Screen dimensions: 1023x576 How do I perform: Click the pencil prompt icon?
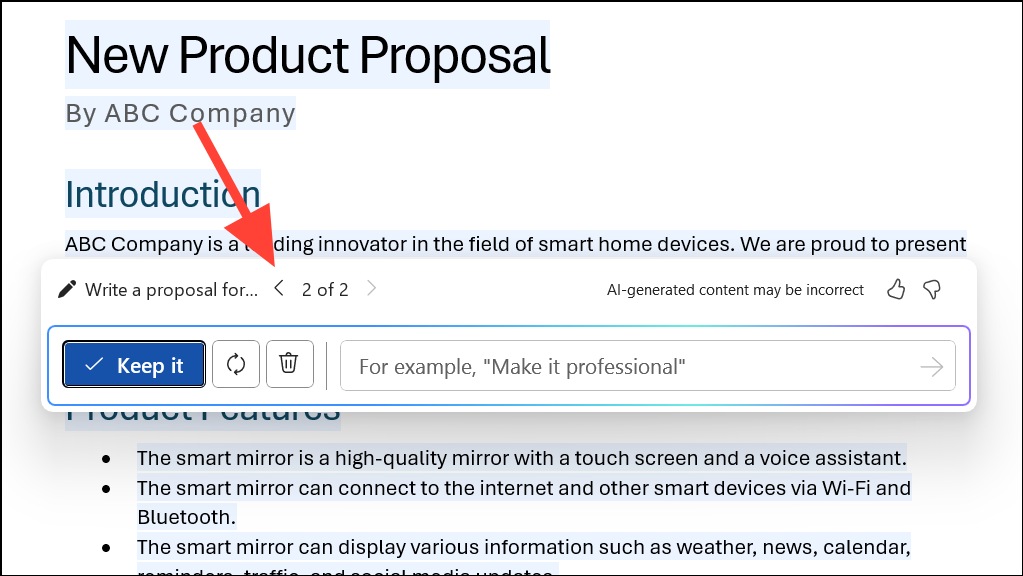[x=66, y=289]
